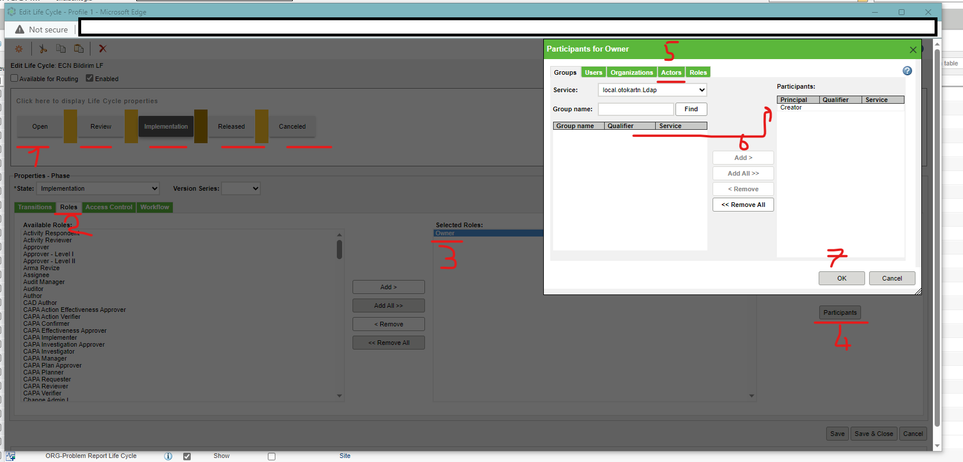
Task: Expand the State dropdown showing Implementation
Action: click(98, 189)
